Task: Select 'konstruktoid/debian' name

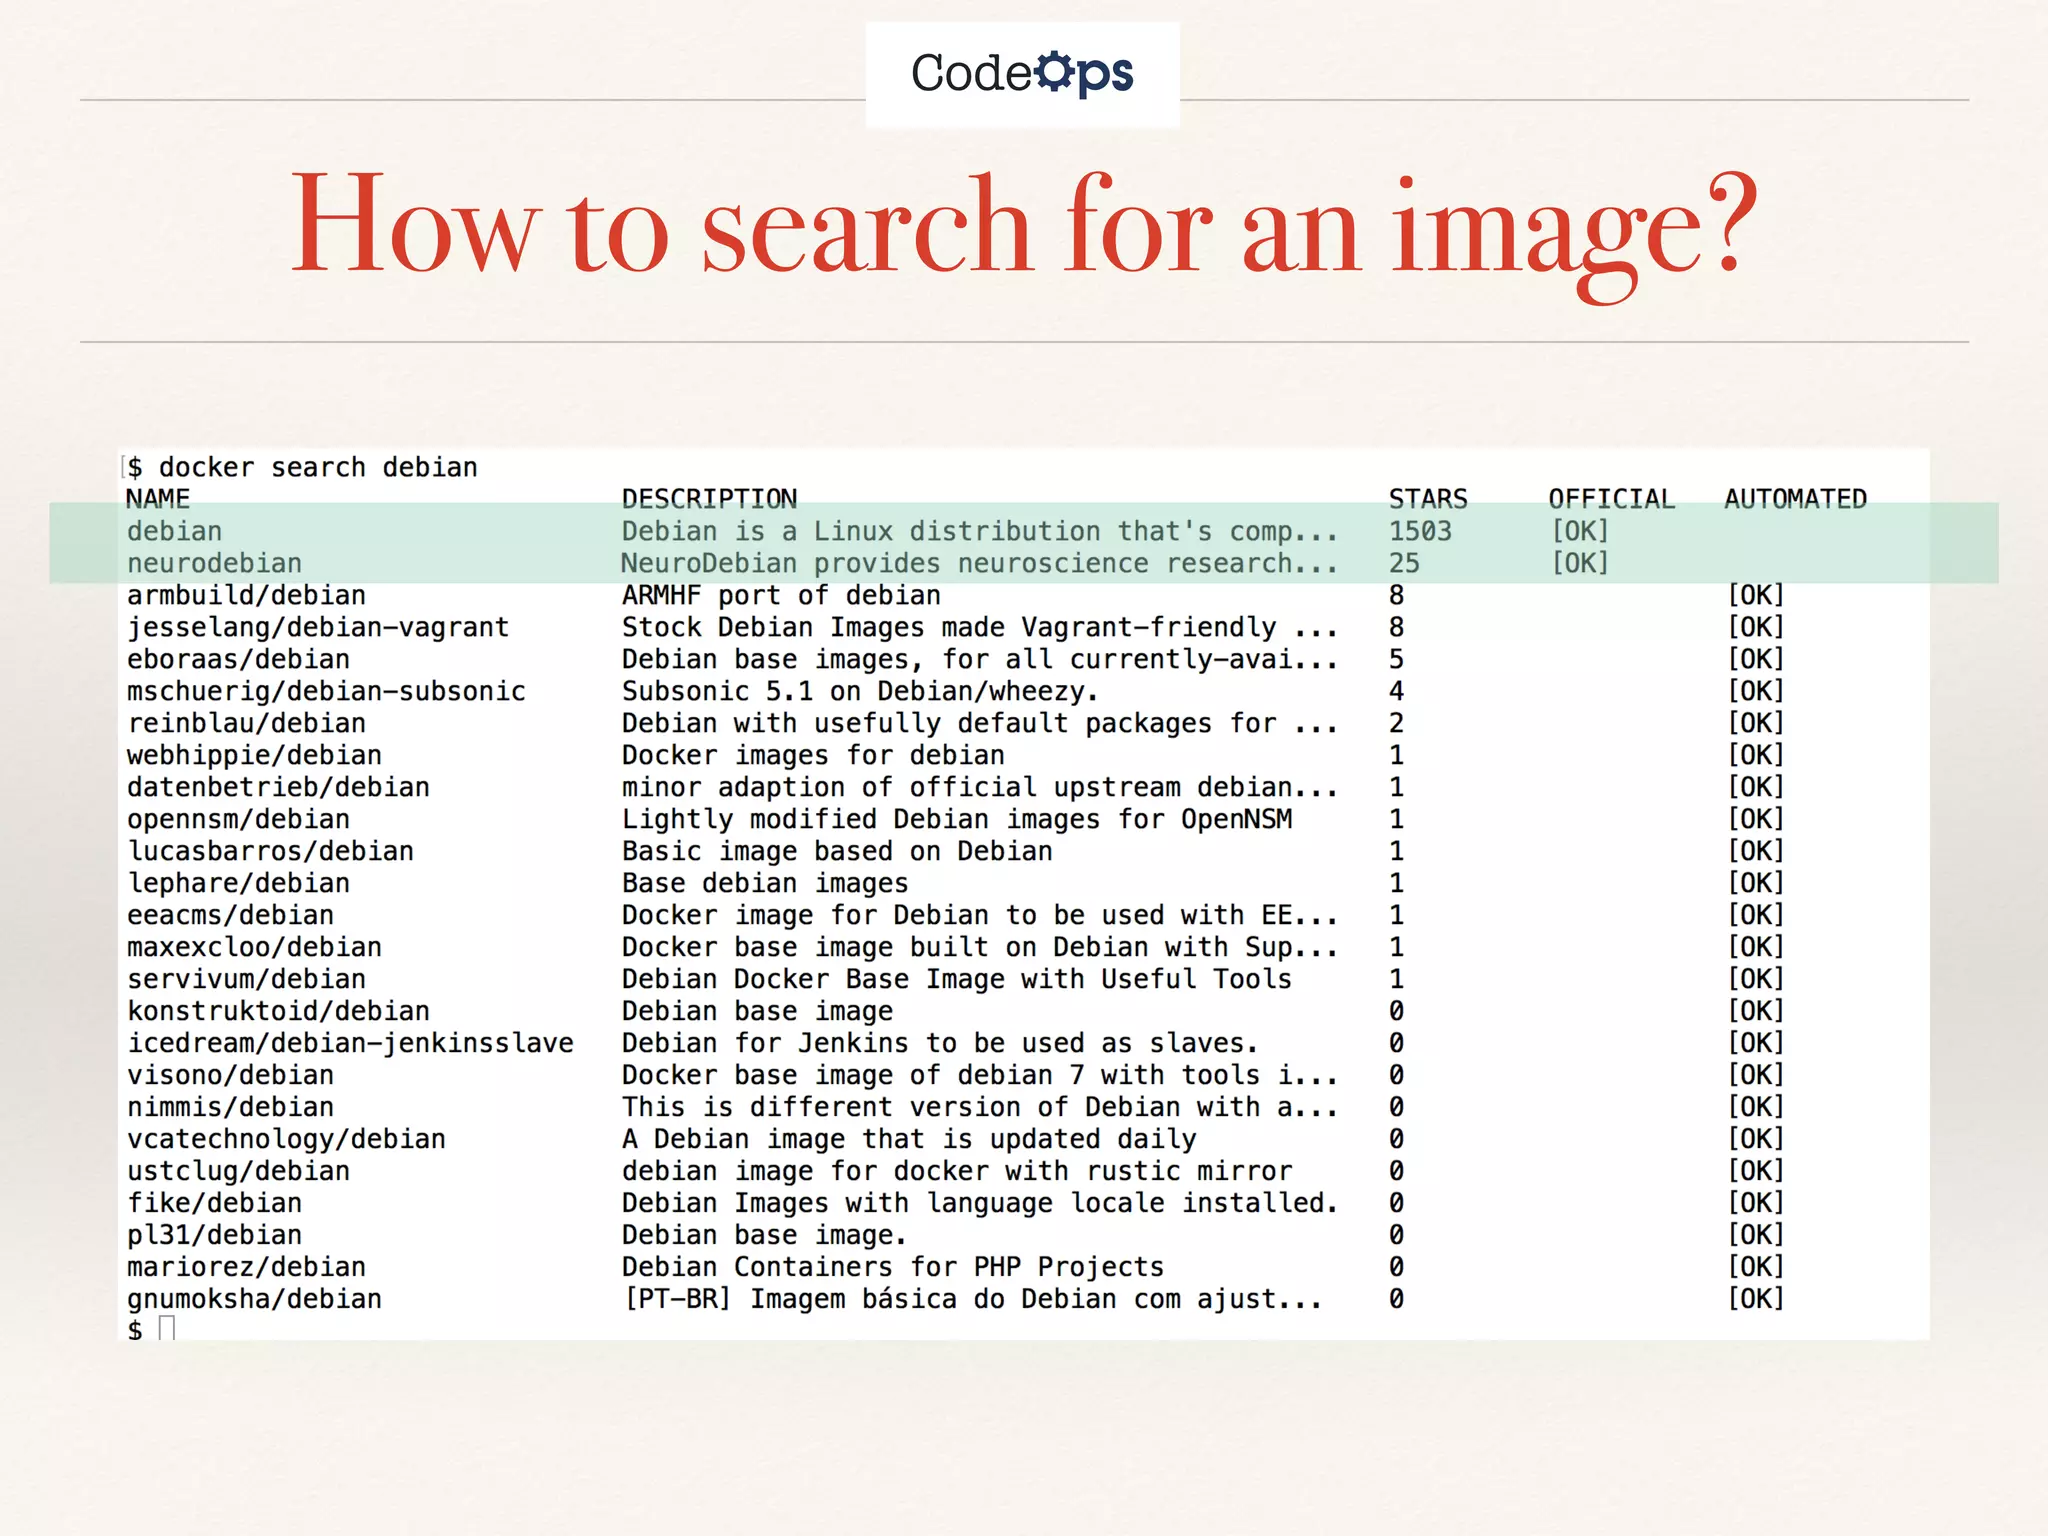Action: pyautogui.click(x=278, y=1011)
